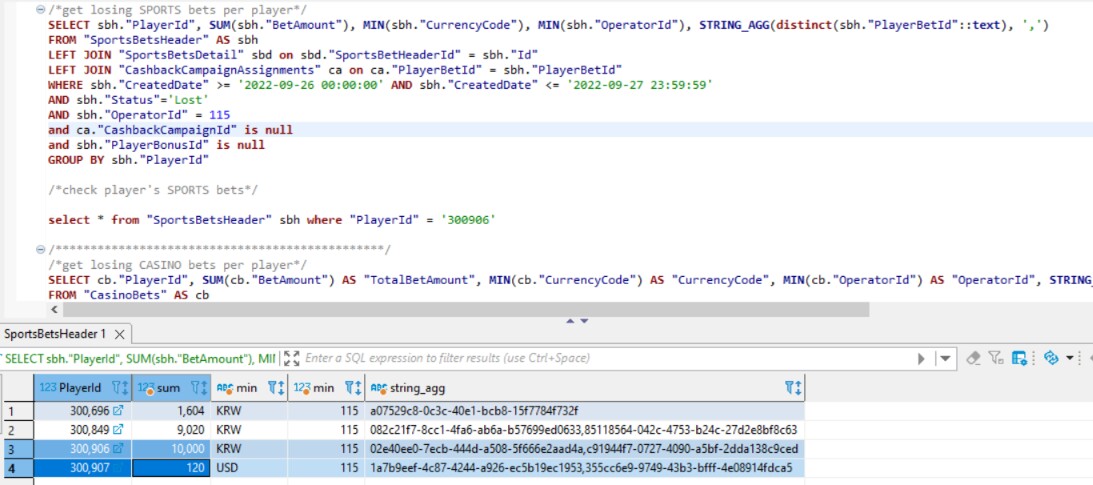Image resolution: width=1093 pixels, height=485 pixels.
Task: Collapse the SPORTS bets SQL block fold marker
Action: coord(40,10)
